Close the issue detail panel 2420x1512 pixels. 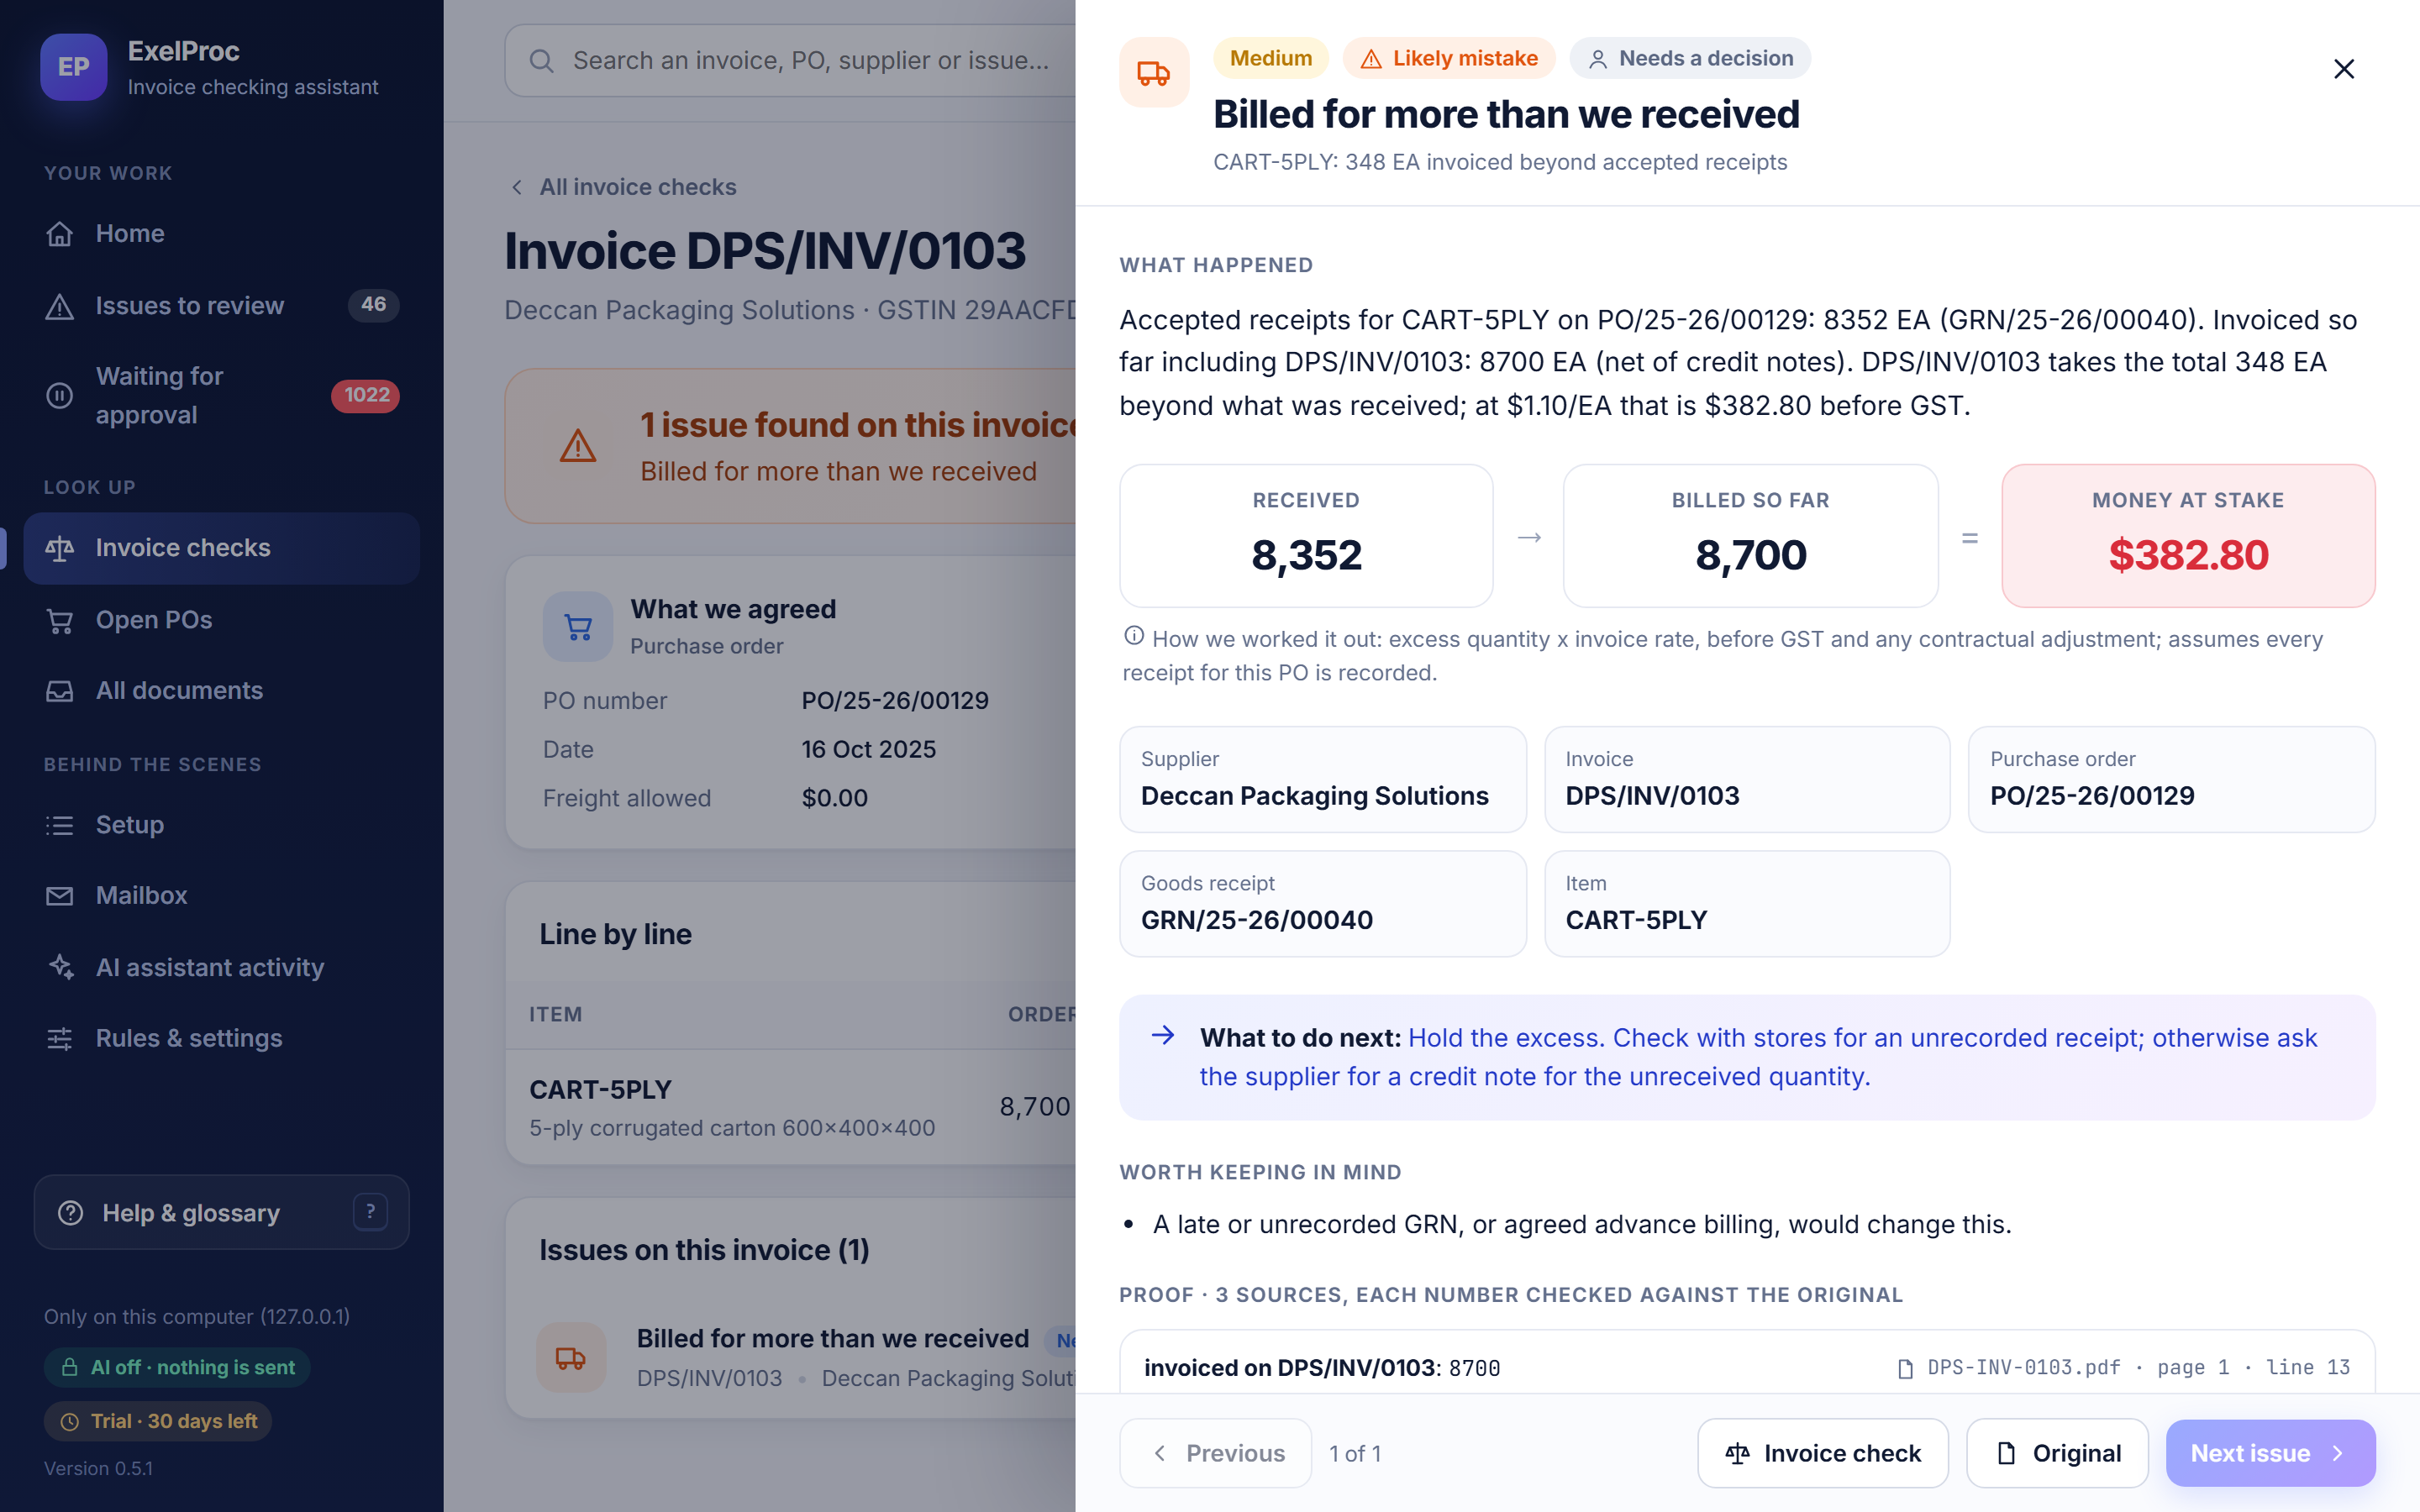coord(2344,69)
